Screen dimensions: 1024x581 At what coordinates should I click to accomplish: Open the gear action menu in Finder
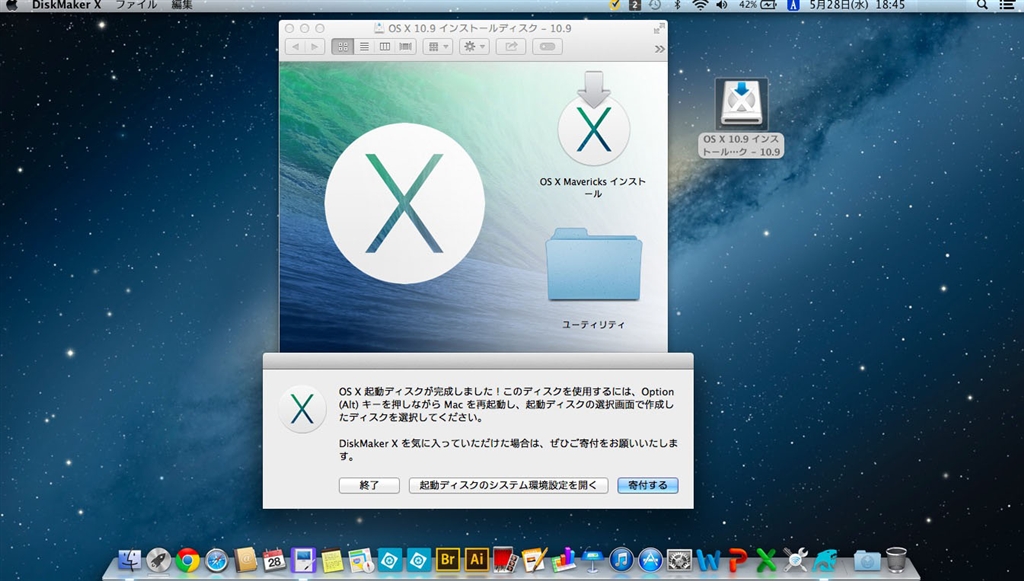474,47
